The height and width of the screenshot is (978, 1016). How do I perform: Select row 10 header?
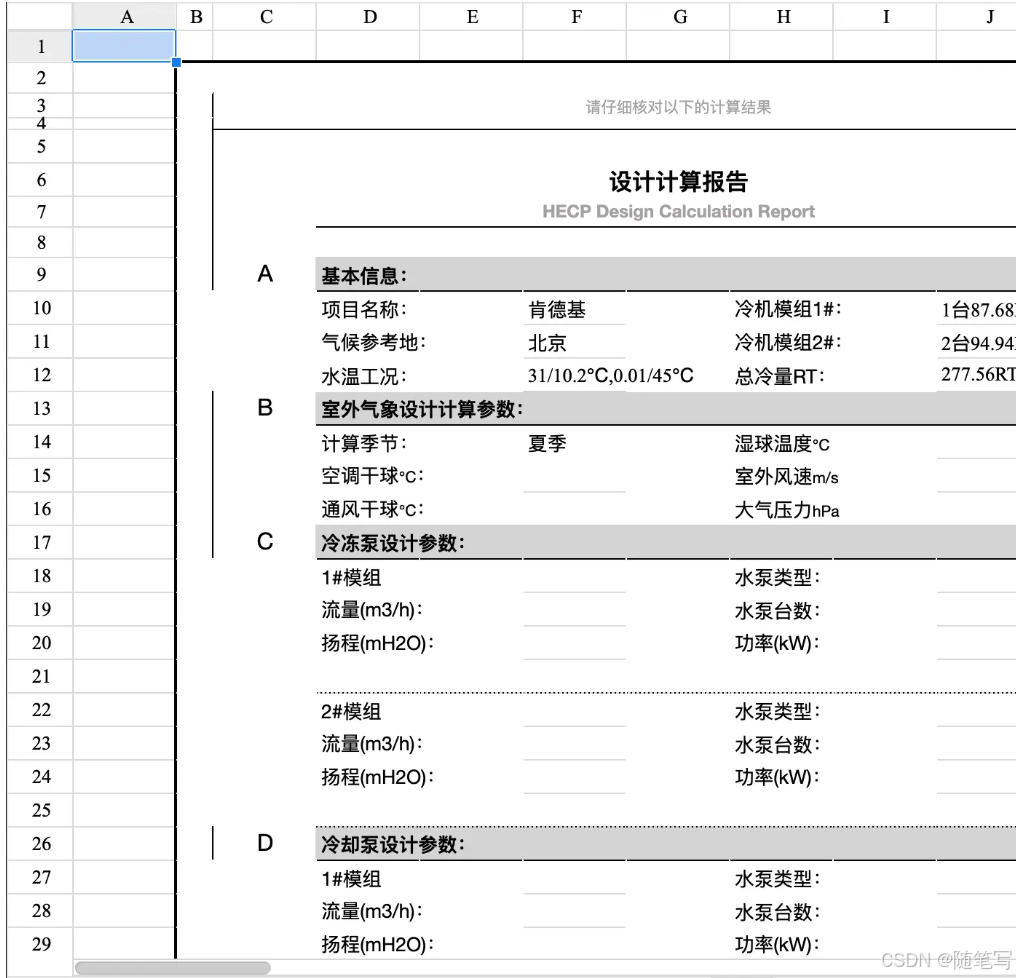click(41, 307)
